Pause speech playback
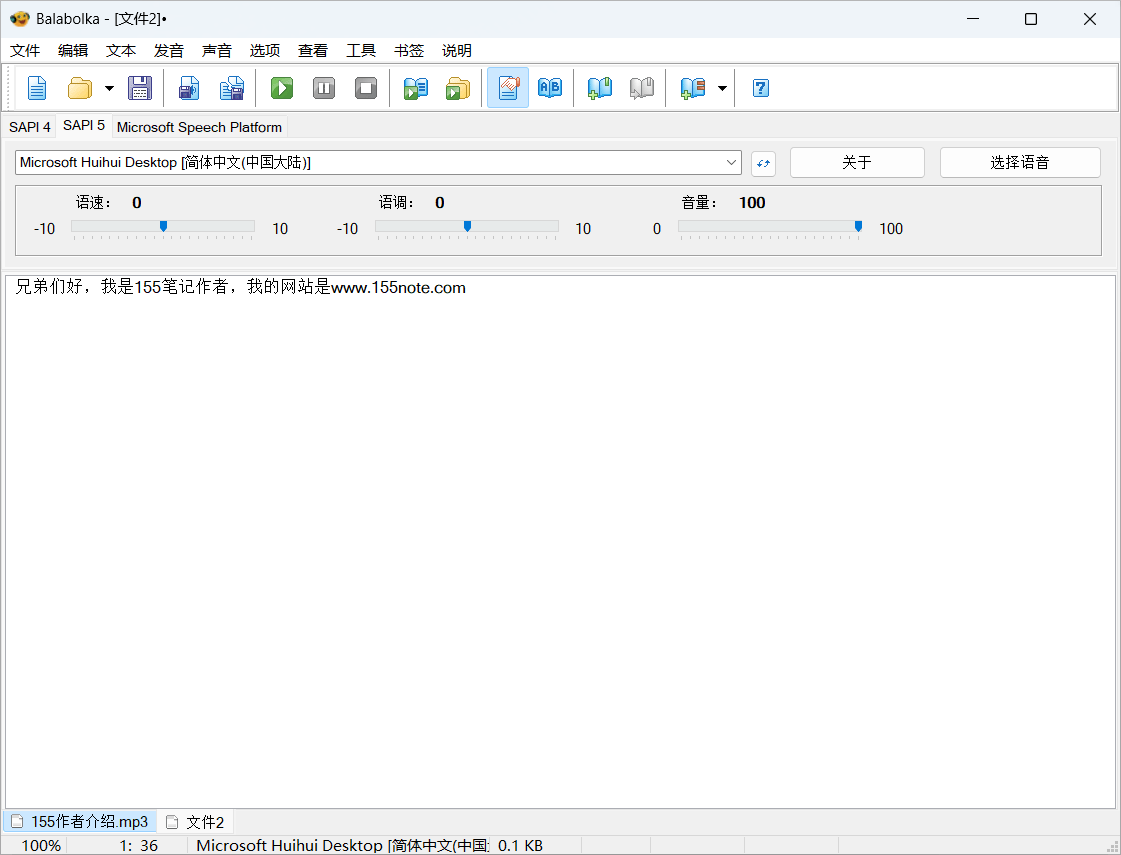Image resolution: width=1121 pixels, height=855 pixels. click(x=324, y=88)
